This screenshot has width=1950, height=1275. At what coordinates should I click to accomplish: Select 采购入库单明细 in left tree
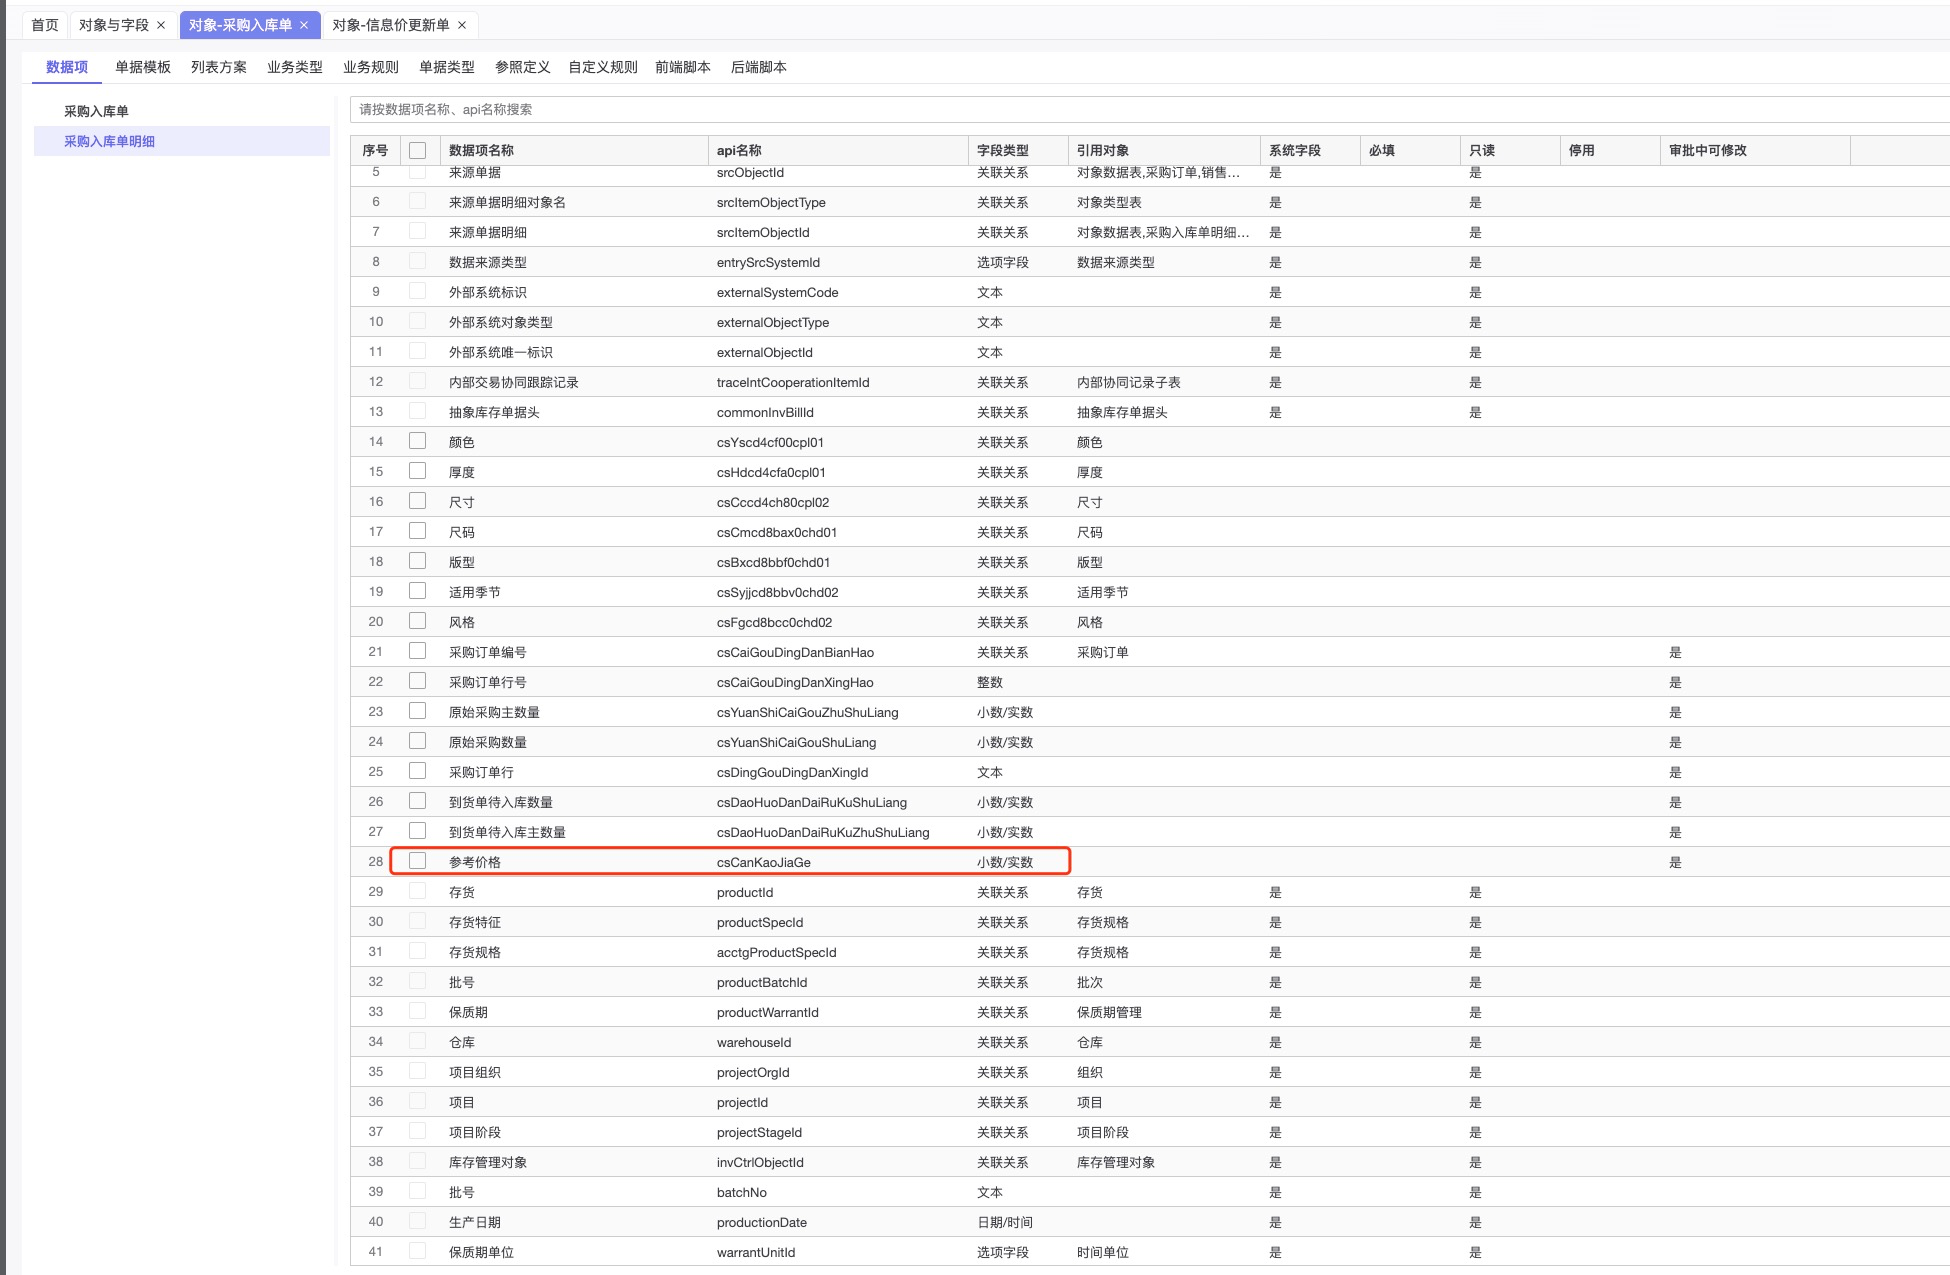coord(109,141)
